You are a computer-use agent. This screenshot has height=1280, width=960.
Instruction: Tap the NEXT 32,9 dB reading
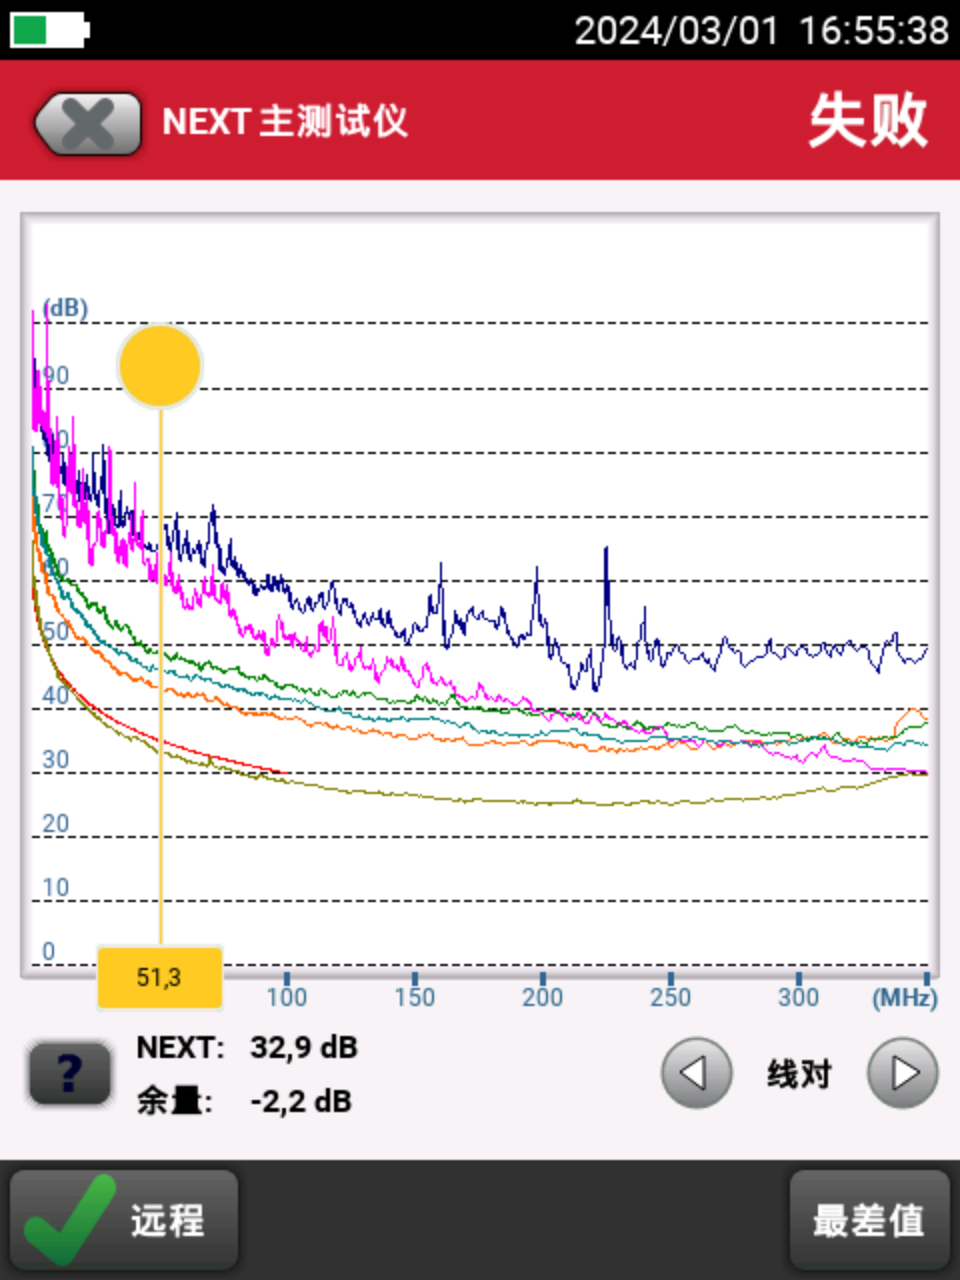(x=303, y=1047)
